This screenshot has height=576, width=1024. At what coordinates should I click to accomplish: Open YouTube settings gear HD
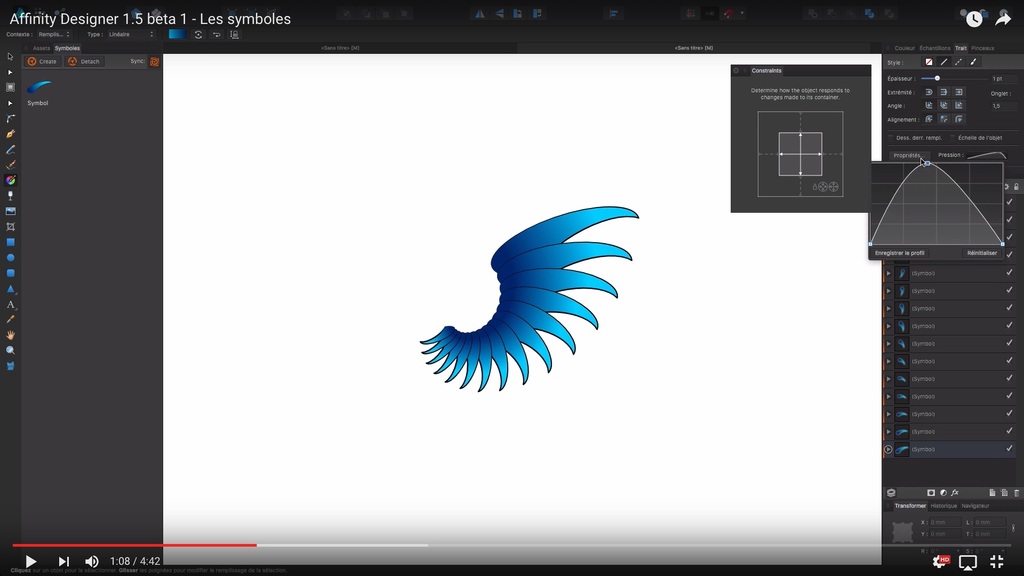click(x=940, y=561)
